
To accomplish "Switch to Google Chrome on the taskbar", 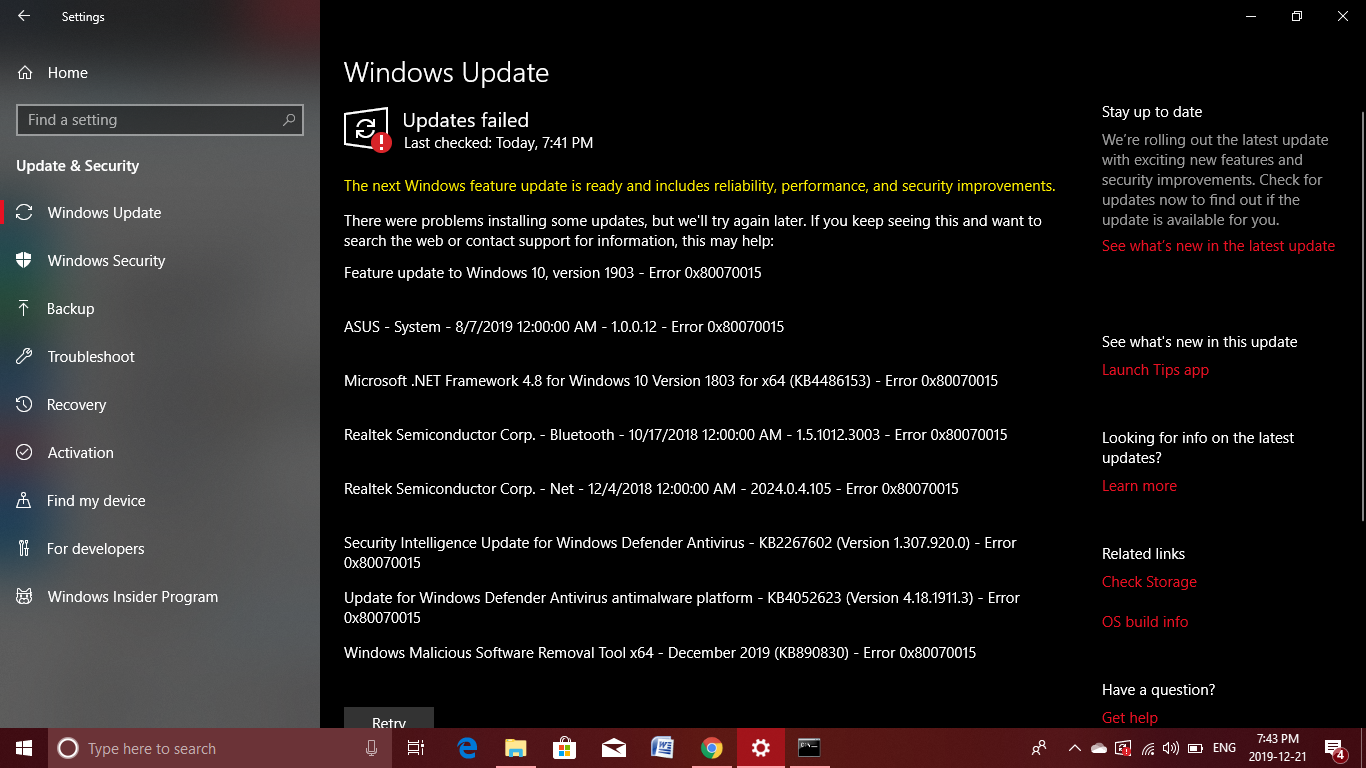I will [712, 748].
